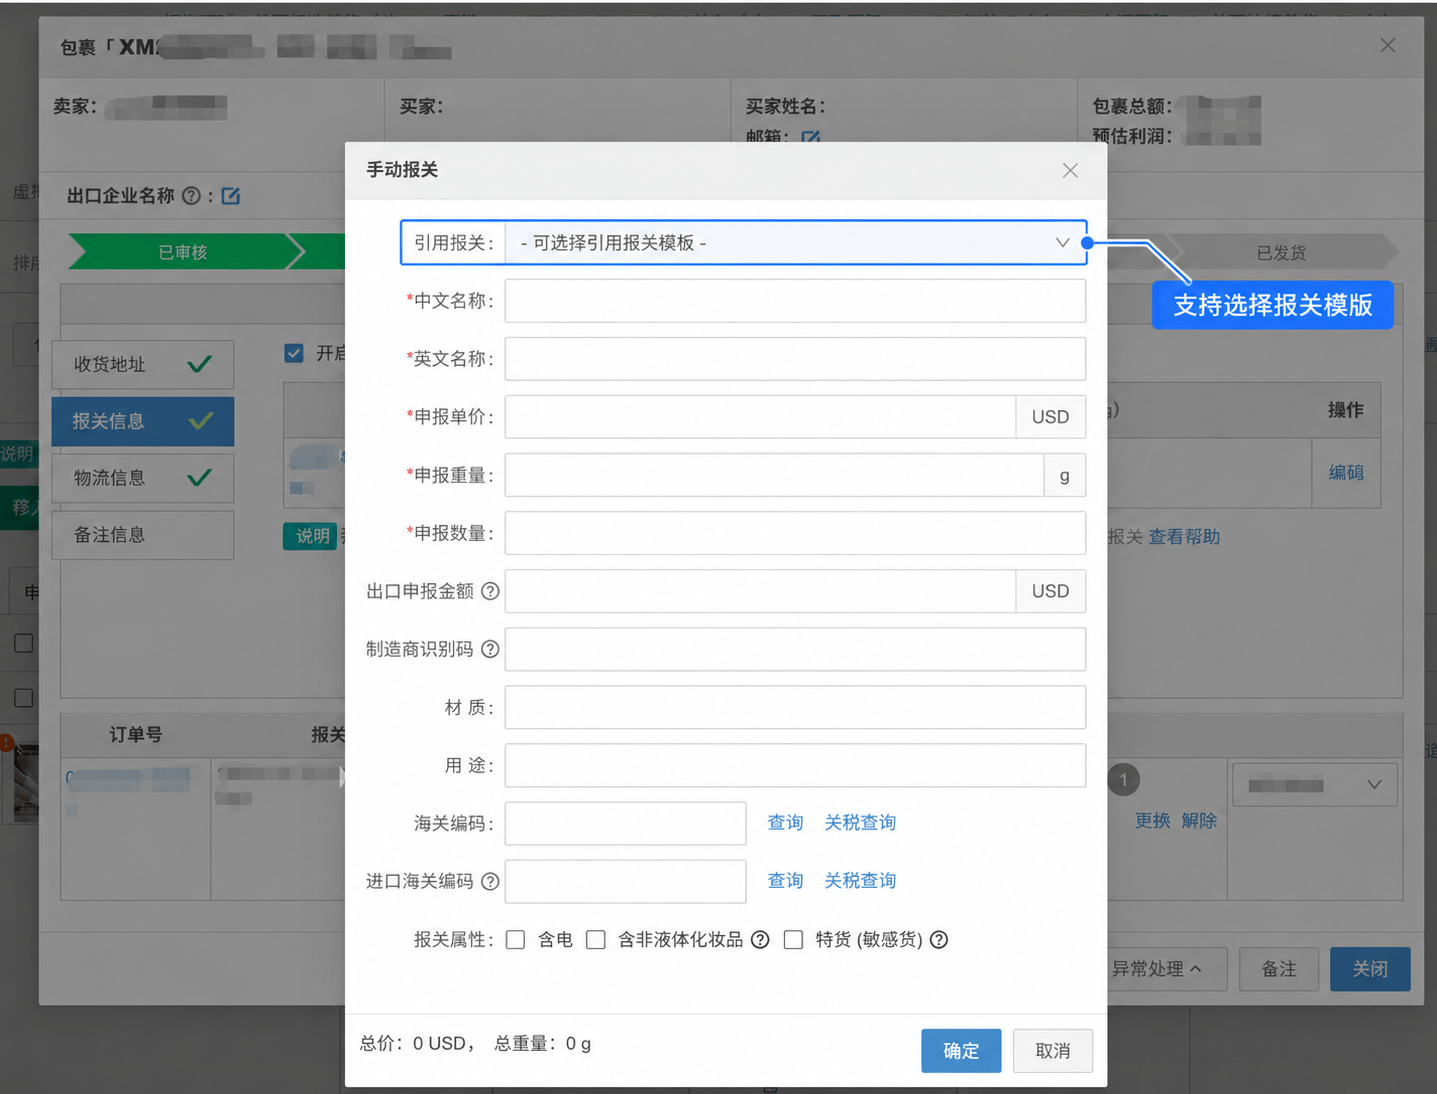
Task: Show help for 制造商识别码
Action: 490,649
